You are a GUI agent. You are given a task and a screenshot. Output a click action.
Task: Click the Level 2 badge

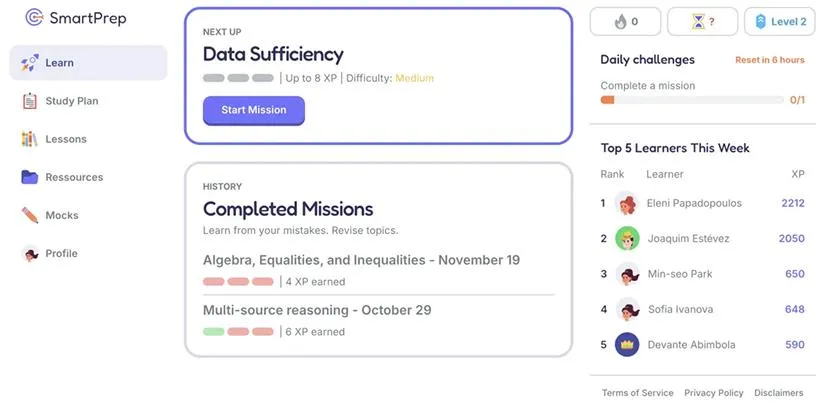(780, 21)
